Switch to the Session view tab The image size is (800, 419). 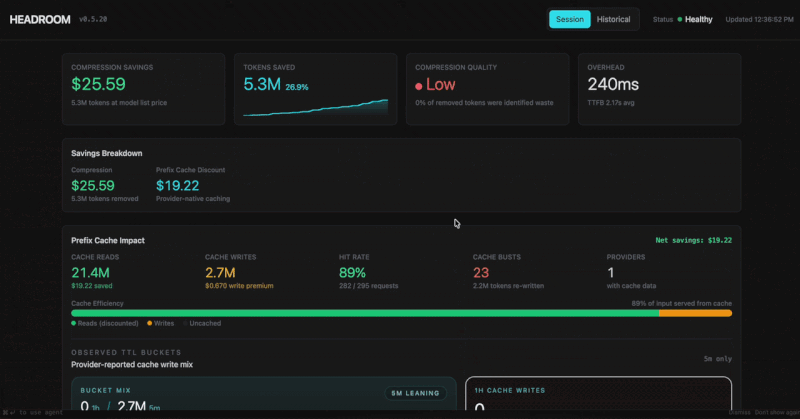(569, 19)
